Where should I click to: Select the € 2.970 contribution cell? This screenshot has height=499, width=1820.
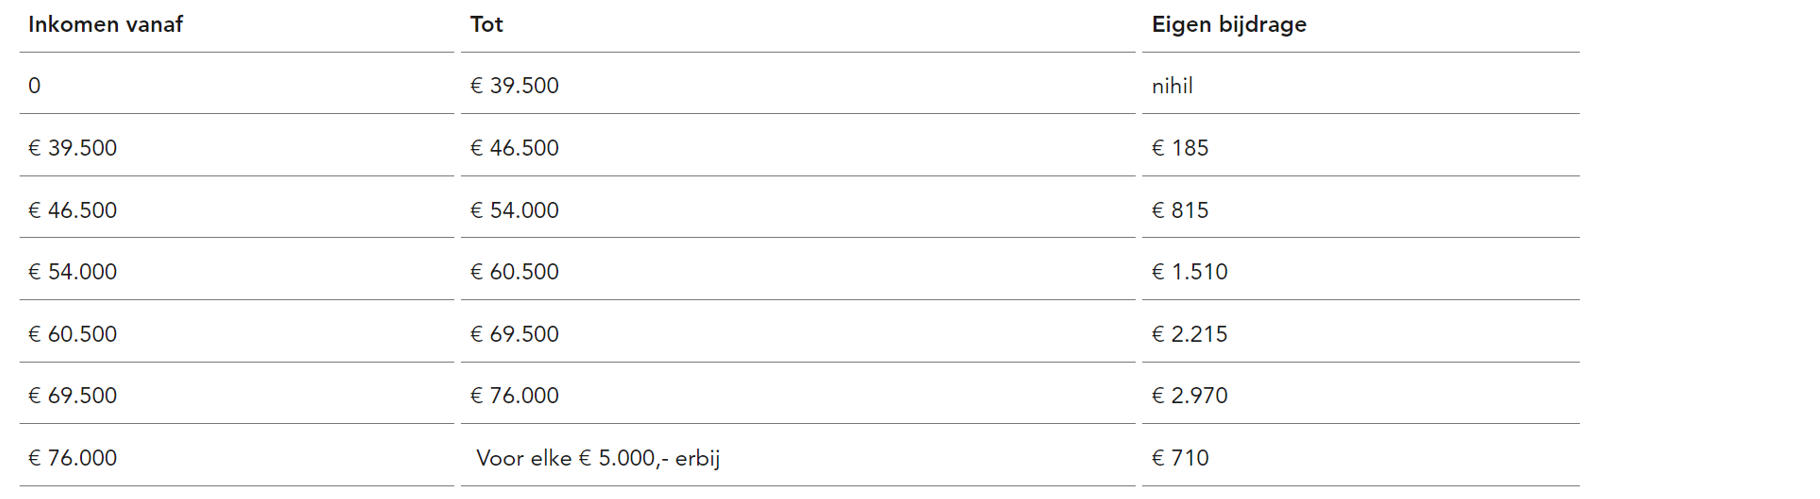(x=1189, y=396)
